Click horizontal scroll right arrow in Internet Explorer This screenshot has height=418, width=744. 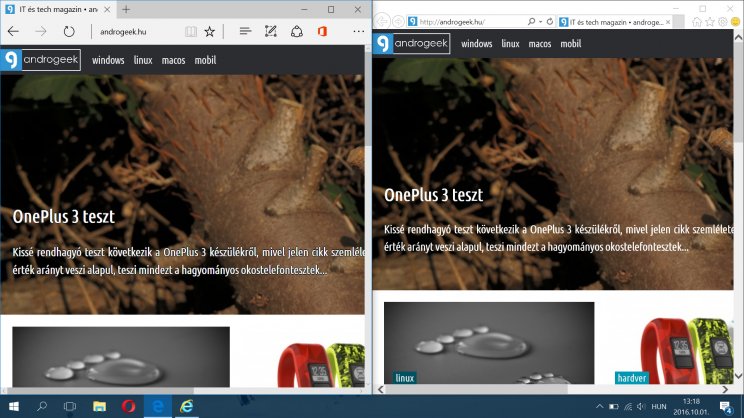tap(725, 390)
